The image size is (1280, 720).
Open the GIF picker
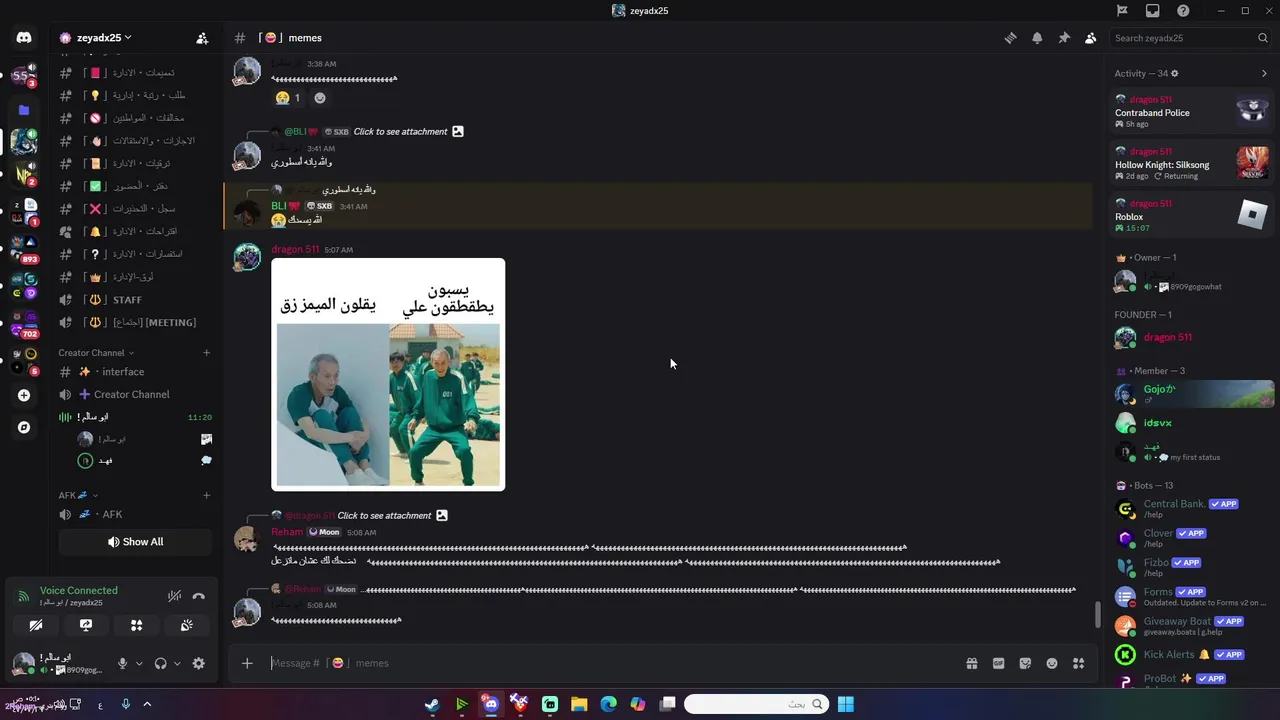pyautogui.click(x=998, y=663)
